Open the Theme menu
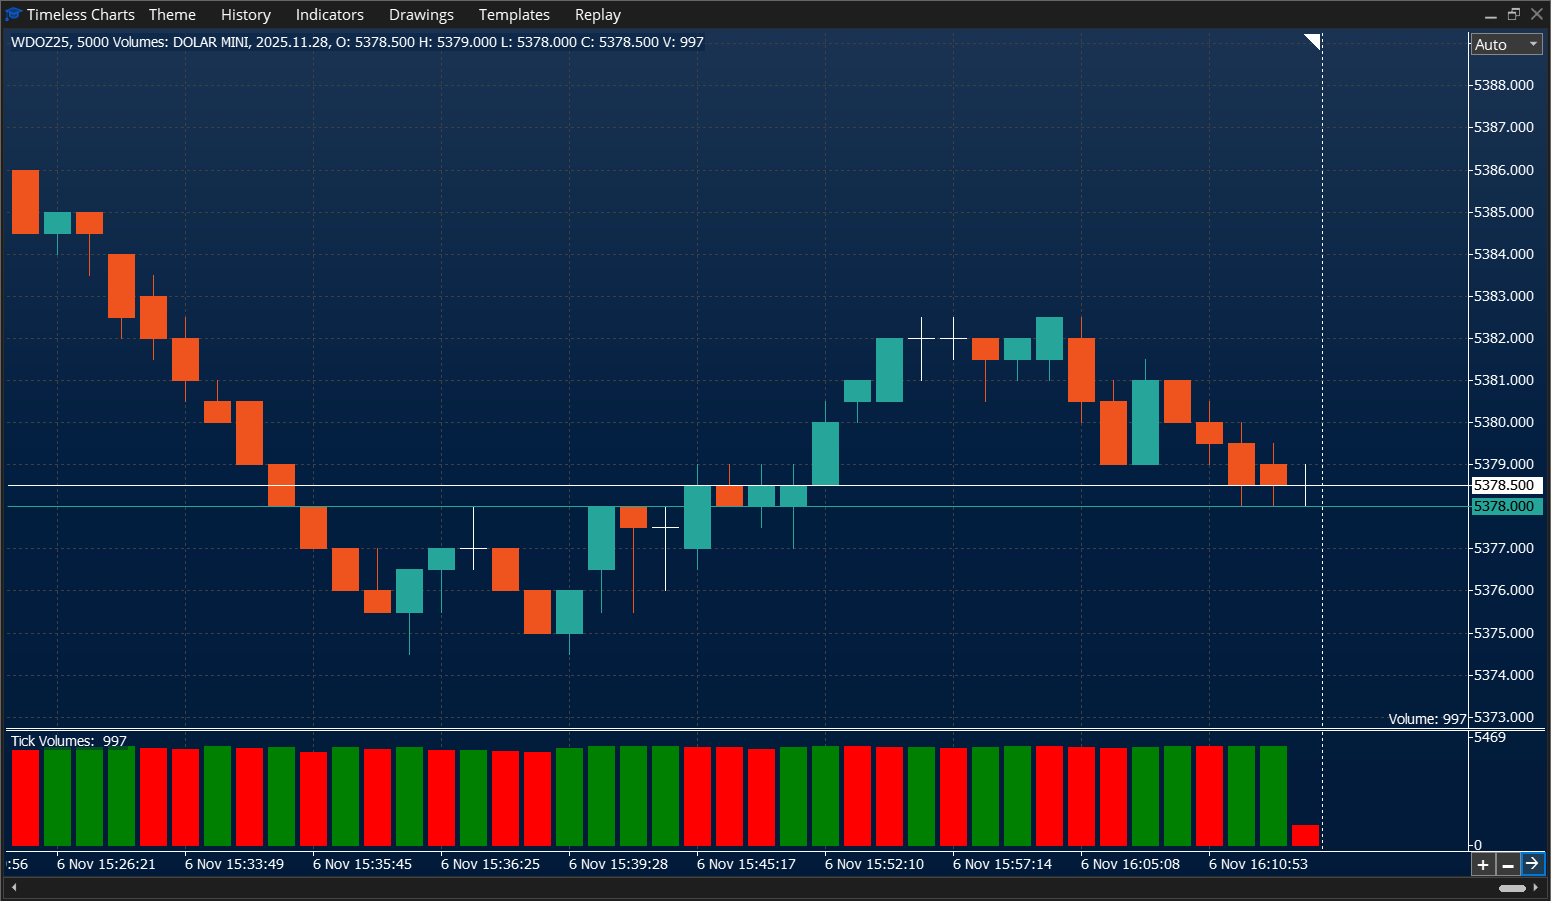The width and height of the screenshot is (1551, 901). (171, 14)
